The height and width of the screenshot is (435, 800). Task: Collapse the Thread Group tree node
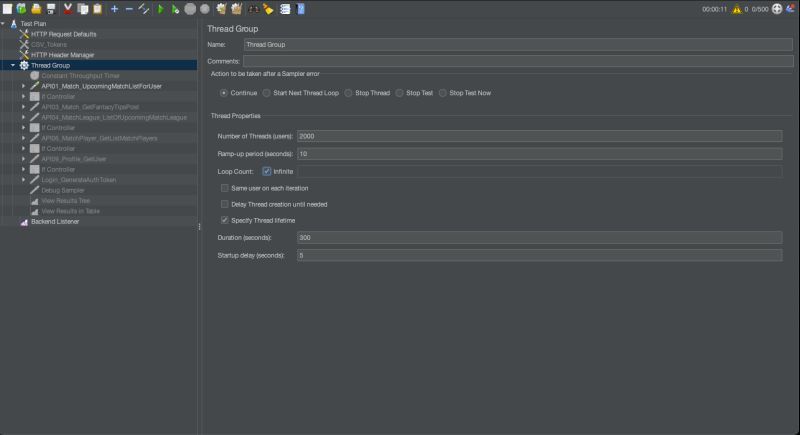[x=13, y=65]
